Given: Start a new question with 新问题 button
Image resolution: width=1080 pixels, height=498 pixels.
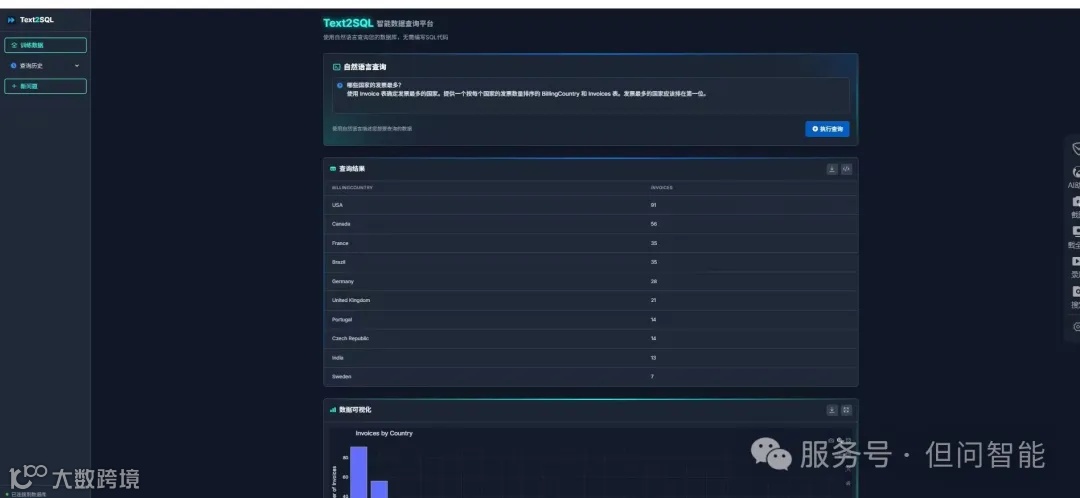Looking at the screenshot, I should 45,86.
